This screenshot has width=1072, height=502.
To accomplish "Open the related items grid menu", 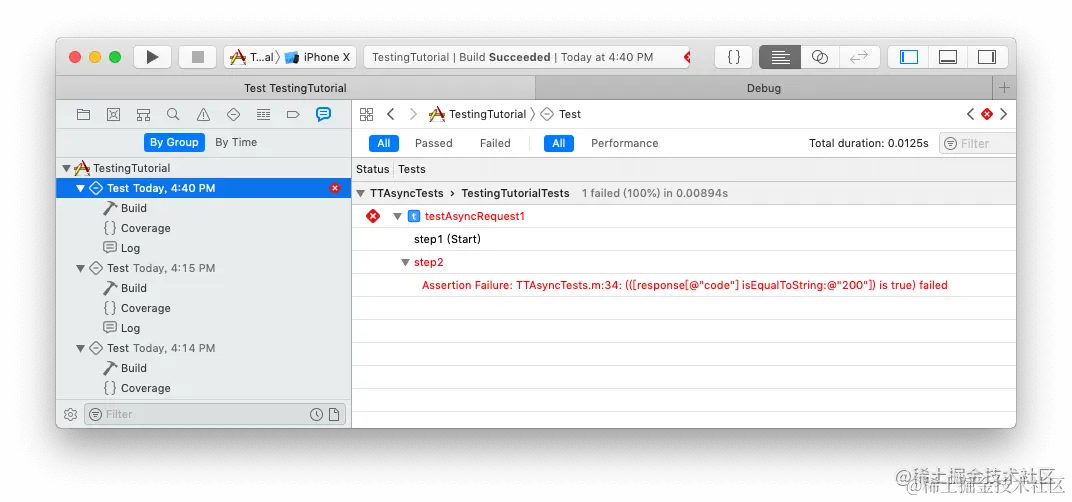I will click(367, 114).
